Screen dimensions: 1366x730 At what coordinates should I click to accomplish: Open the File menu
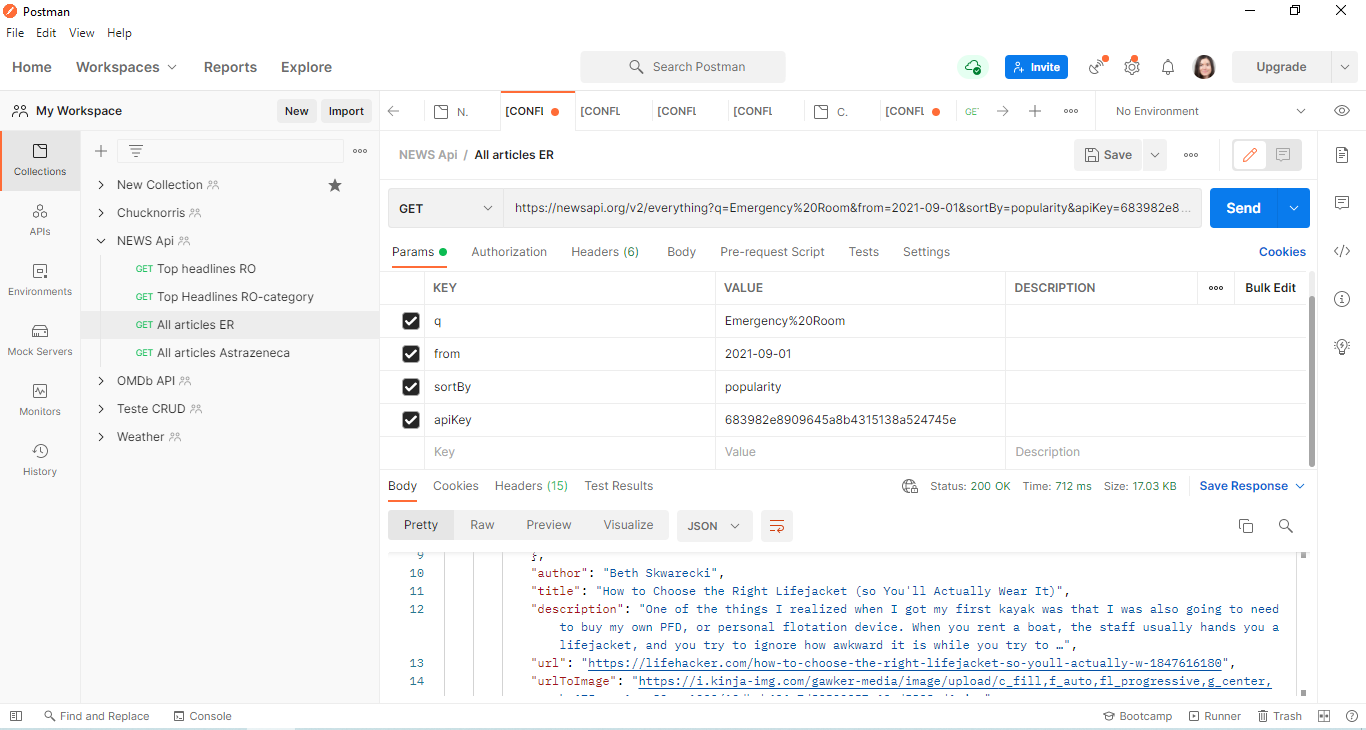(15, 33)
